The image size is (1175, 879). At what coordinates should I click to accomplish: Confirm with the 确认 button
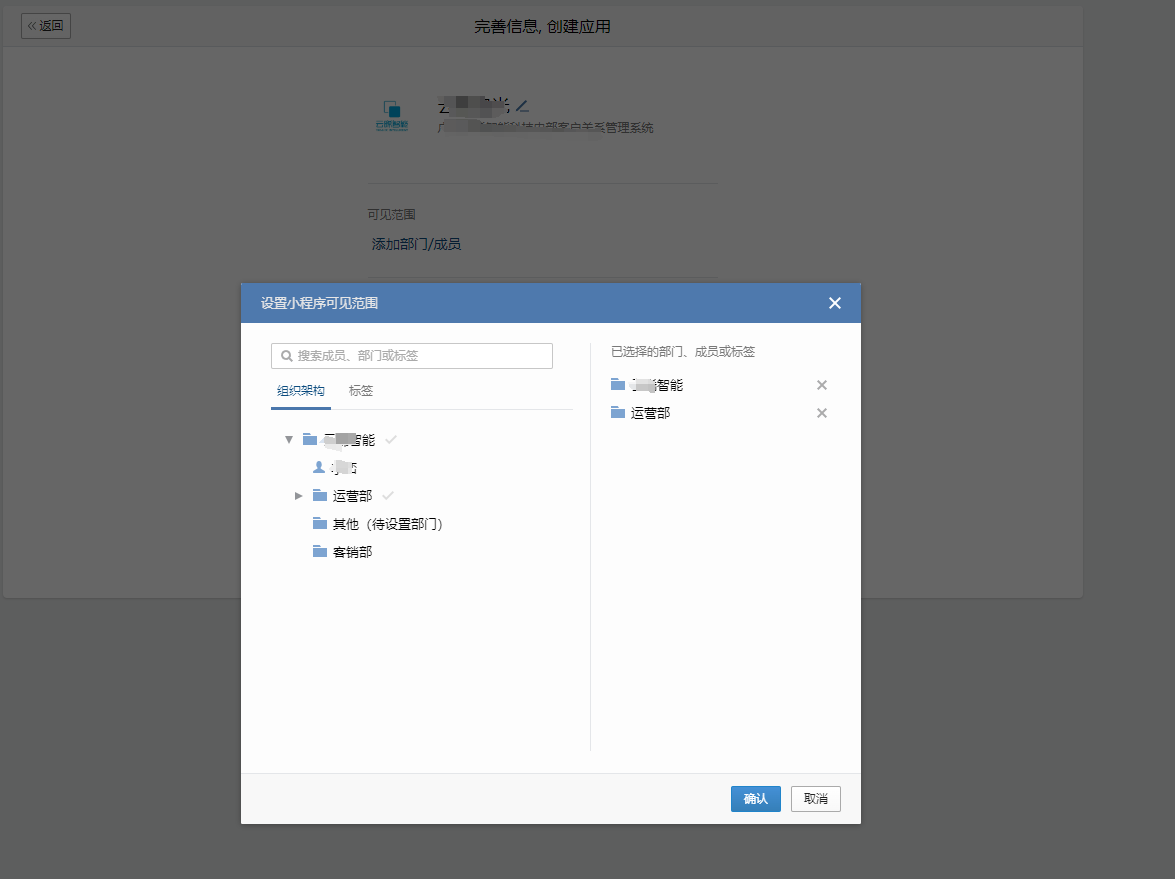(x=755, y=799)
